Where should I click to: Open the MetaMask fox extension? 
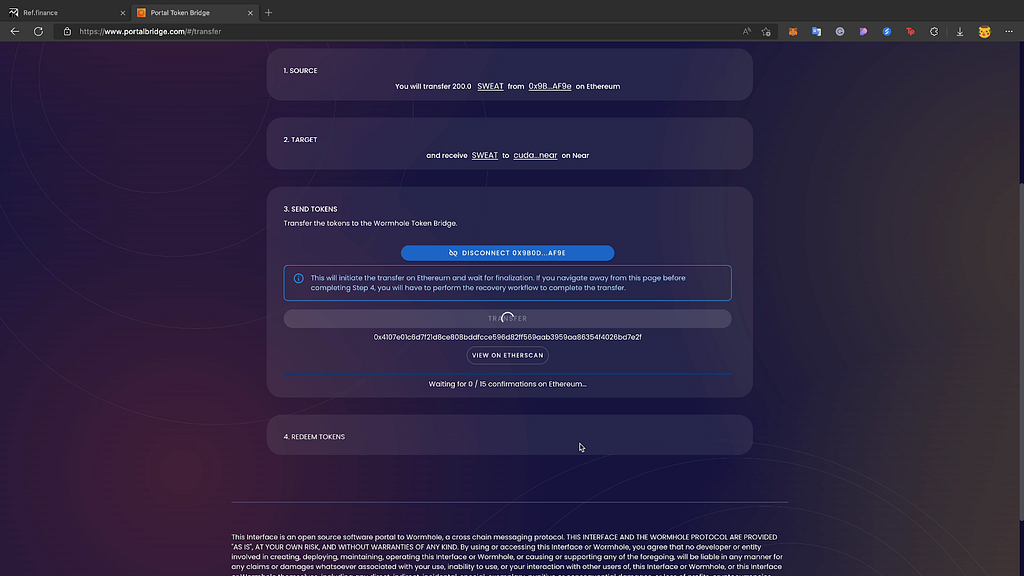click(x=793, y=31)
